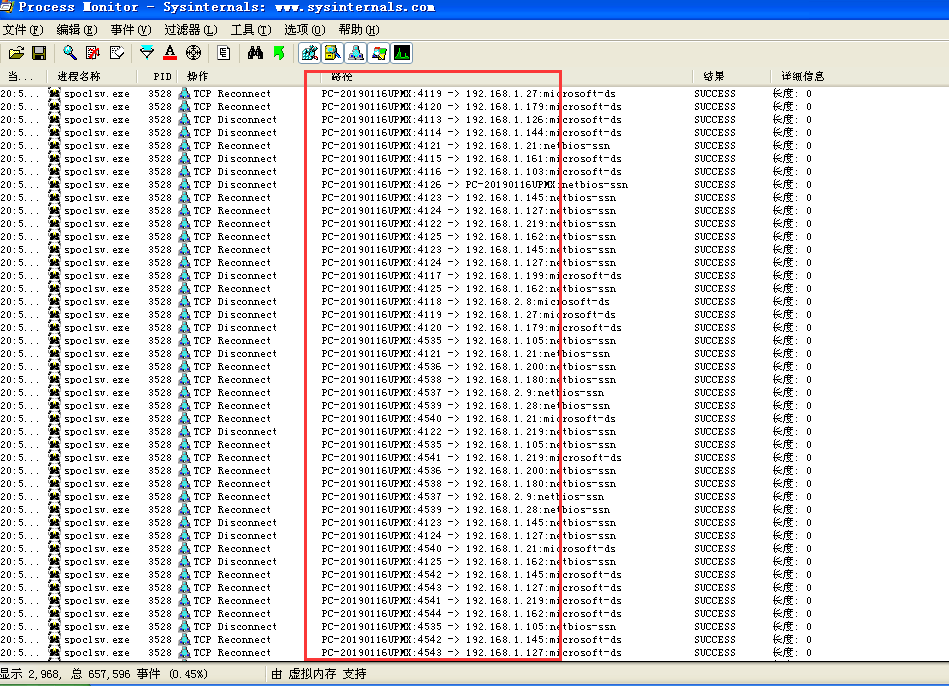Open the 选项(O) menu

(304, 30)
